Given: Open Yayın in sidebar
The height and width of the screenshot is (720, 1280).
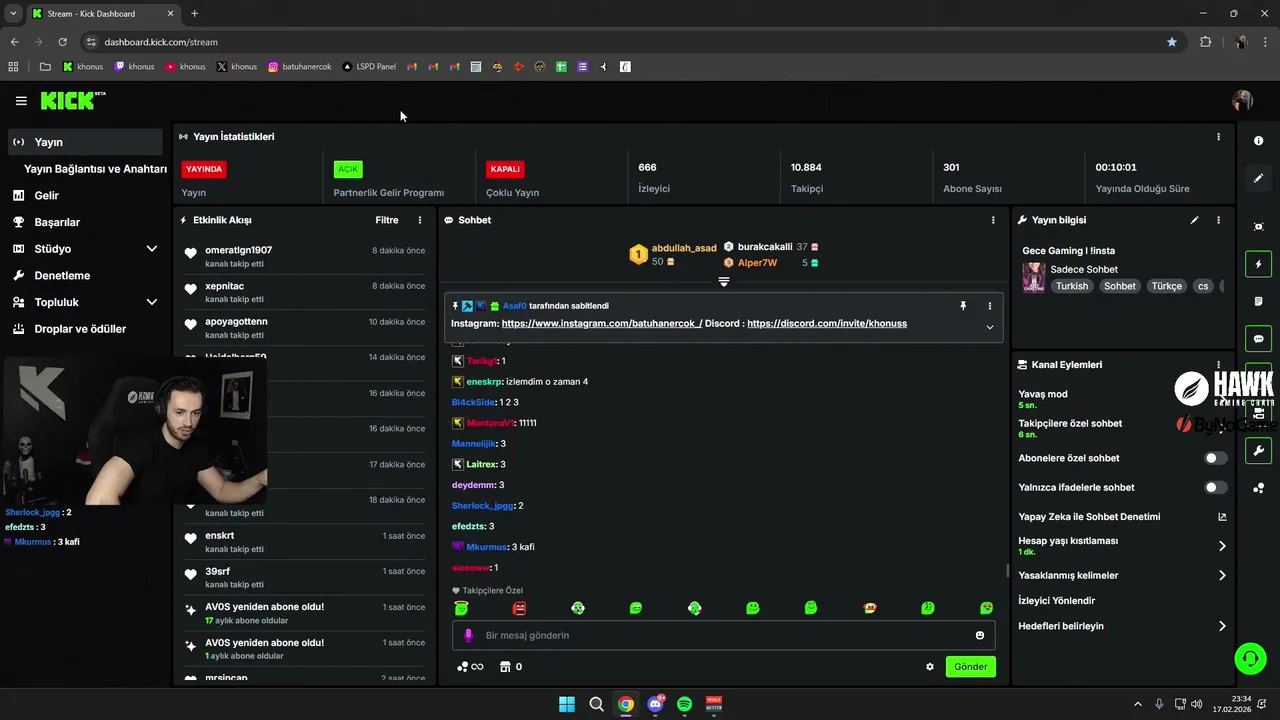Looking at the screenshot, I should coord(84,142).
